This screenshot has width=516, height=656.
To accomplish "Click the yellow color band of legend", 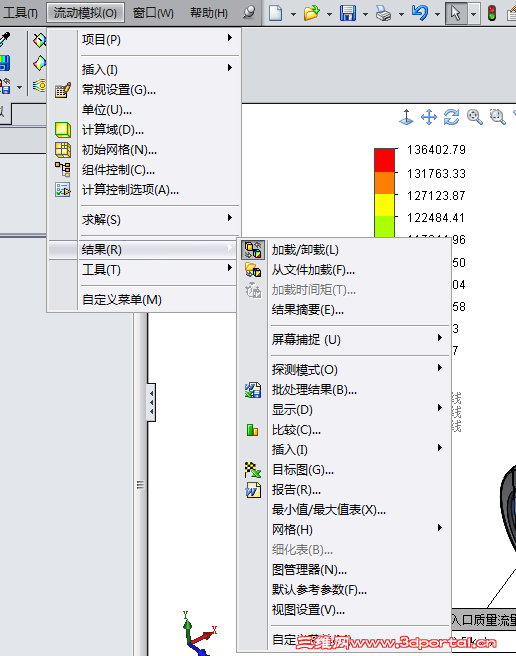I will click(384, 205).
